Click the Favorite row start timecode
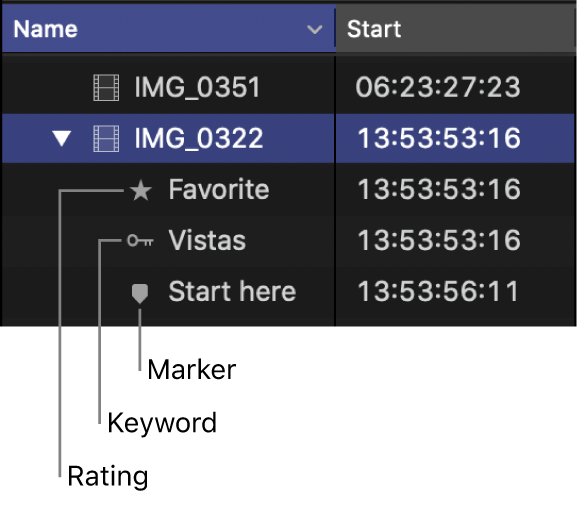The height and width of the screenshot is (506, 578). 439,189
